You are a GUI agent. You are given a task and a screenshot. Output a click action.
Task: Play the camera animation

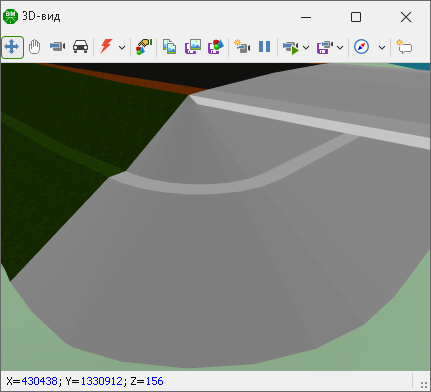(291, 47)
